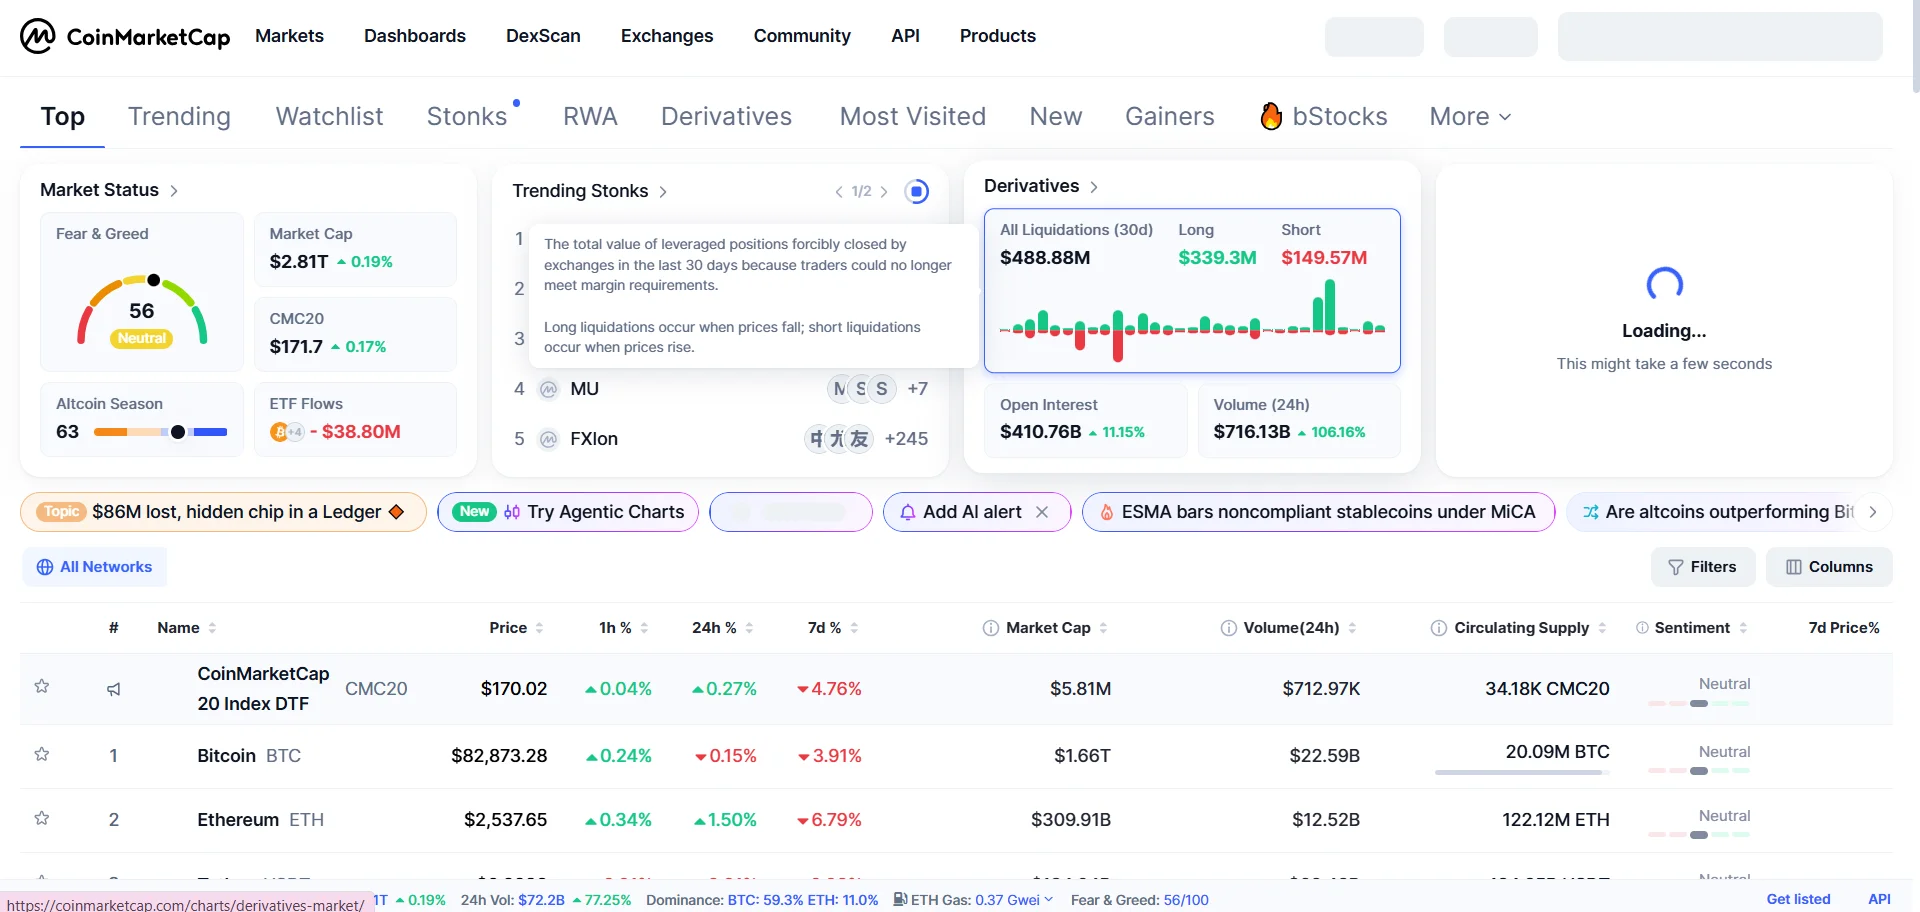
Task: Click the CoinMarketCap logo
Action: click(x=125, y=36)
